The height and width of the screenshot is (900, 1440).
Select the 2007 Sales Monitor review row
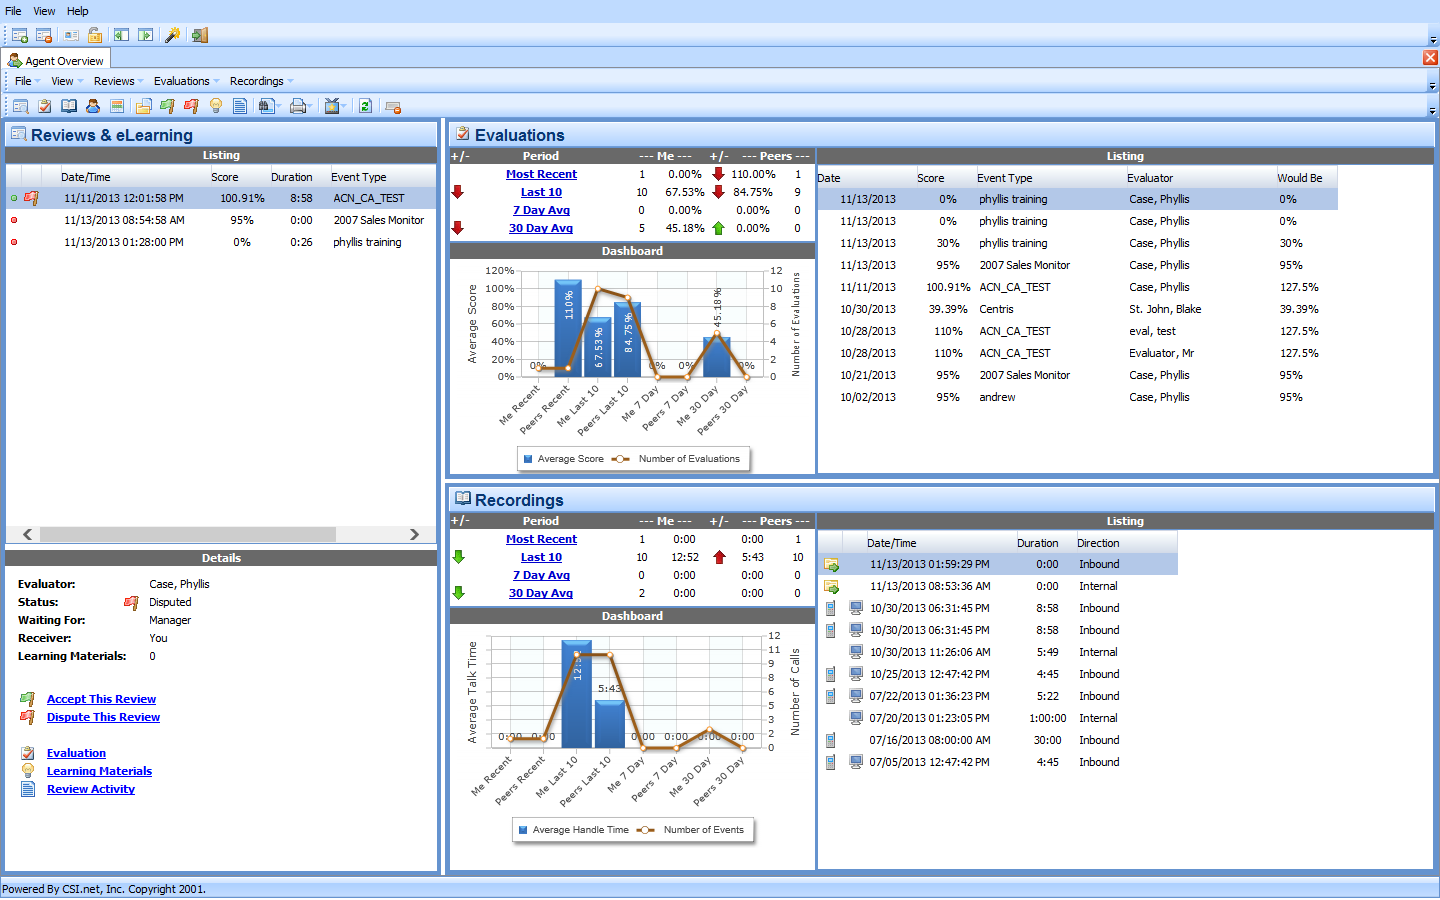click(221, 220)
